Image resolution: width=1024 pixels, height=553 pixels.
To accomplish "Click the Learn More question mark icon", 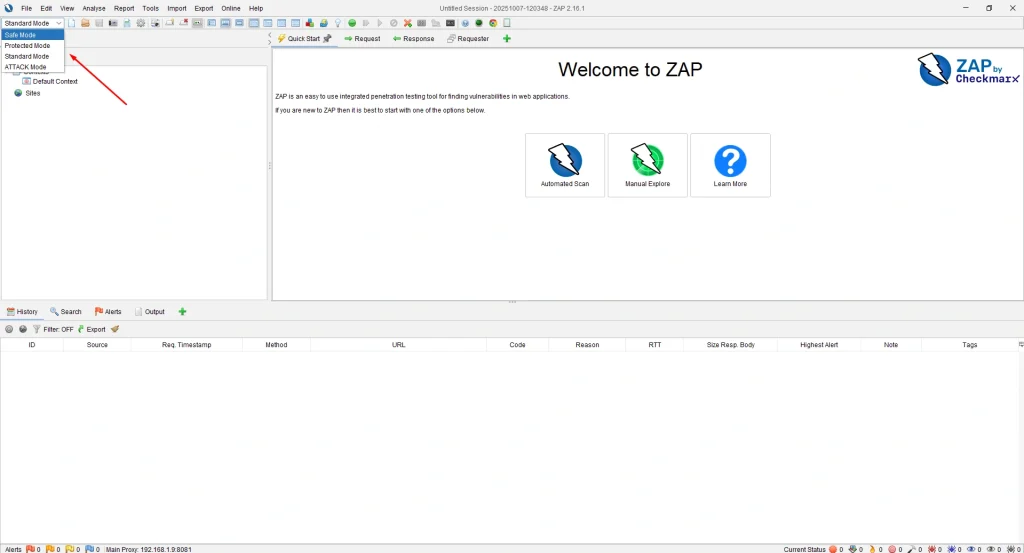I will [730, 160].
